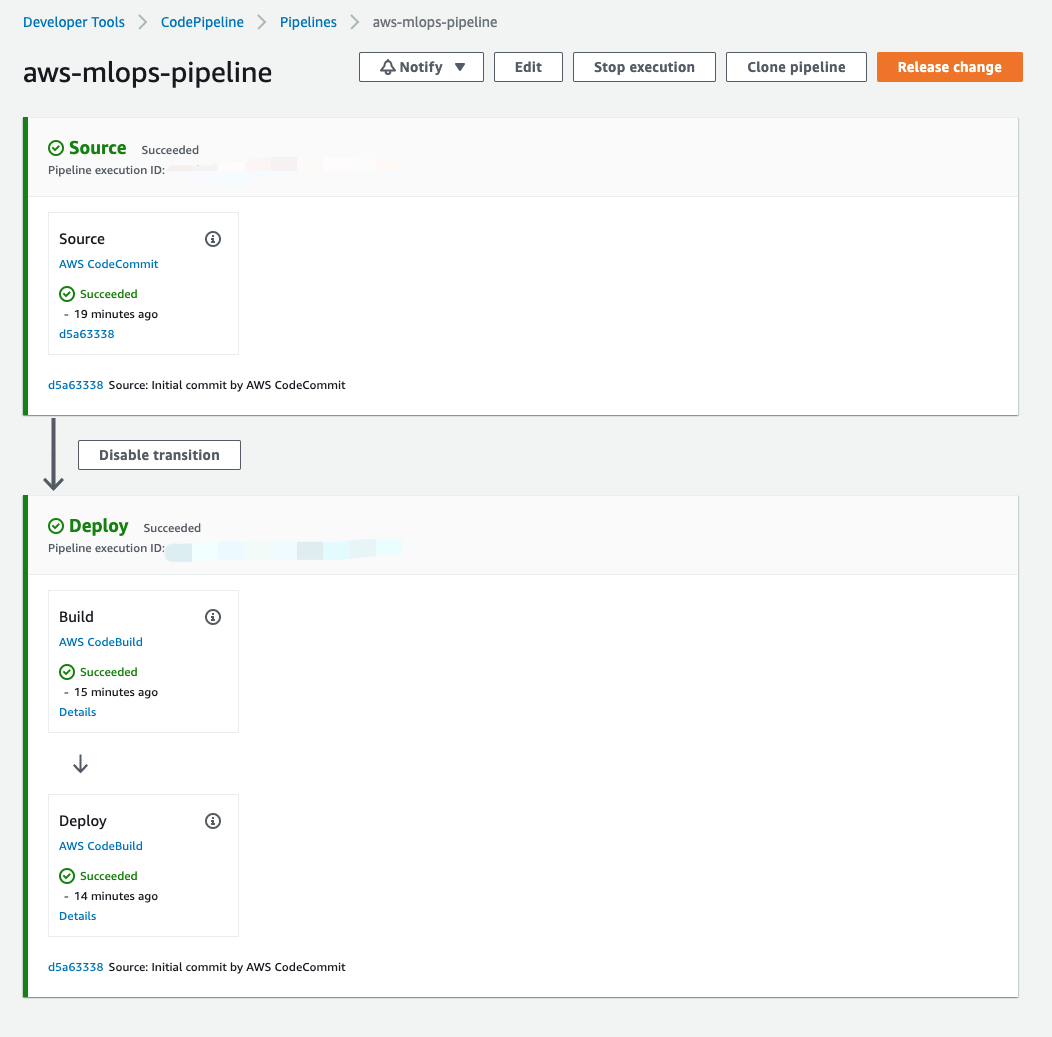Open AWS CodeCommit provider link
Viewport: 1052px width, 1037px height.
(x=109, y=264)
